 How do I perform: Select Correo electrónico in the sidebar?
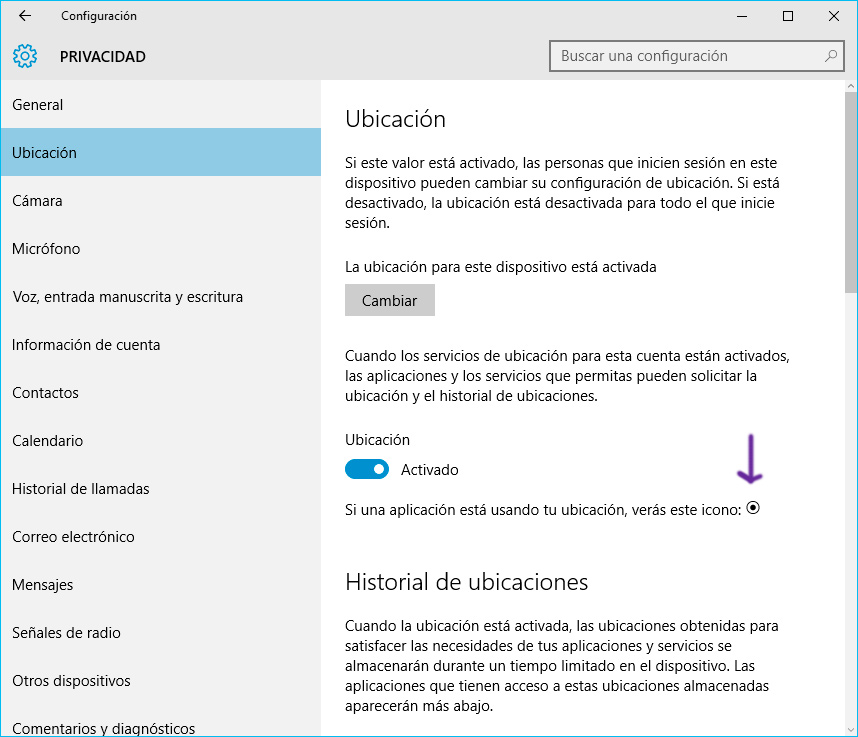pos(73,537)
